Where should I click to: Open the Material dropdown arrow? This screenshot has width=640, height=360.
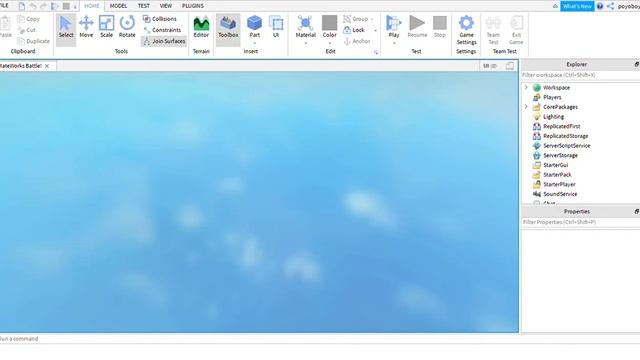point(305,43)
